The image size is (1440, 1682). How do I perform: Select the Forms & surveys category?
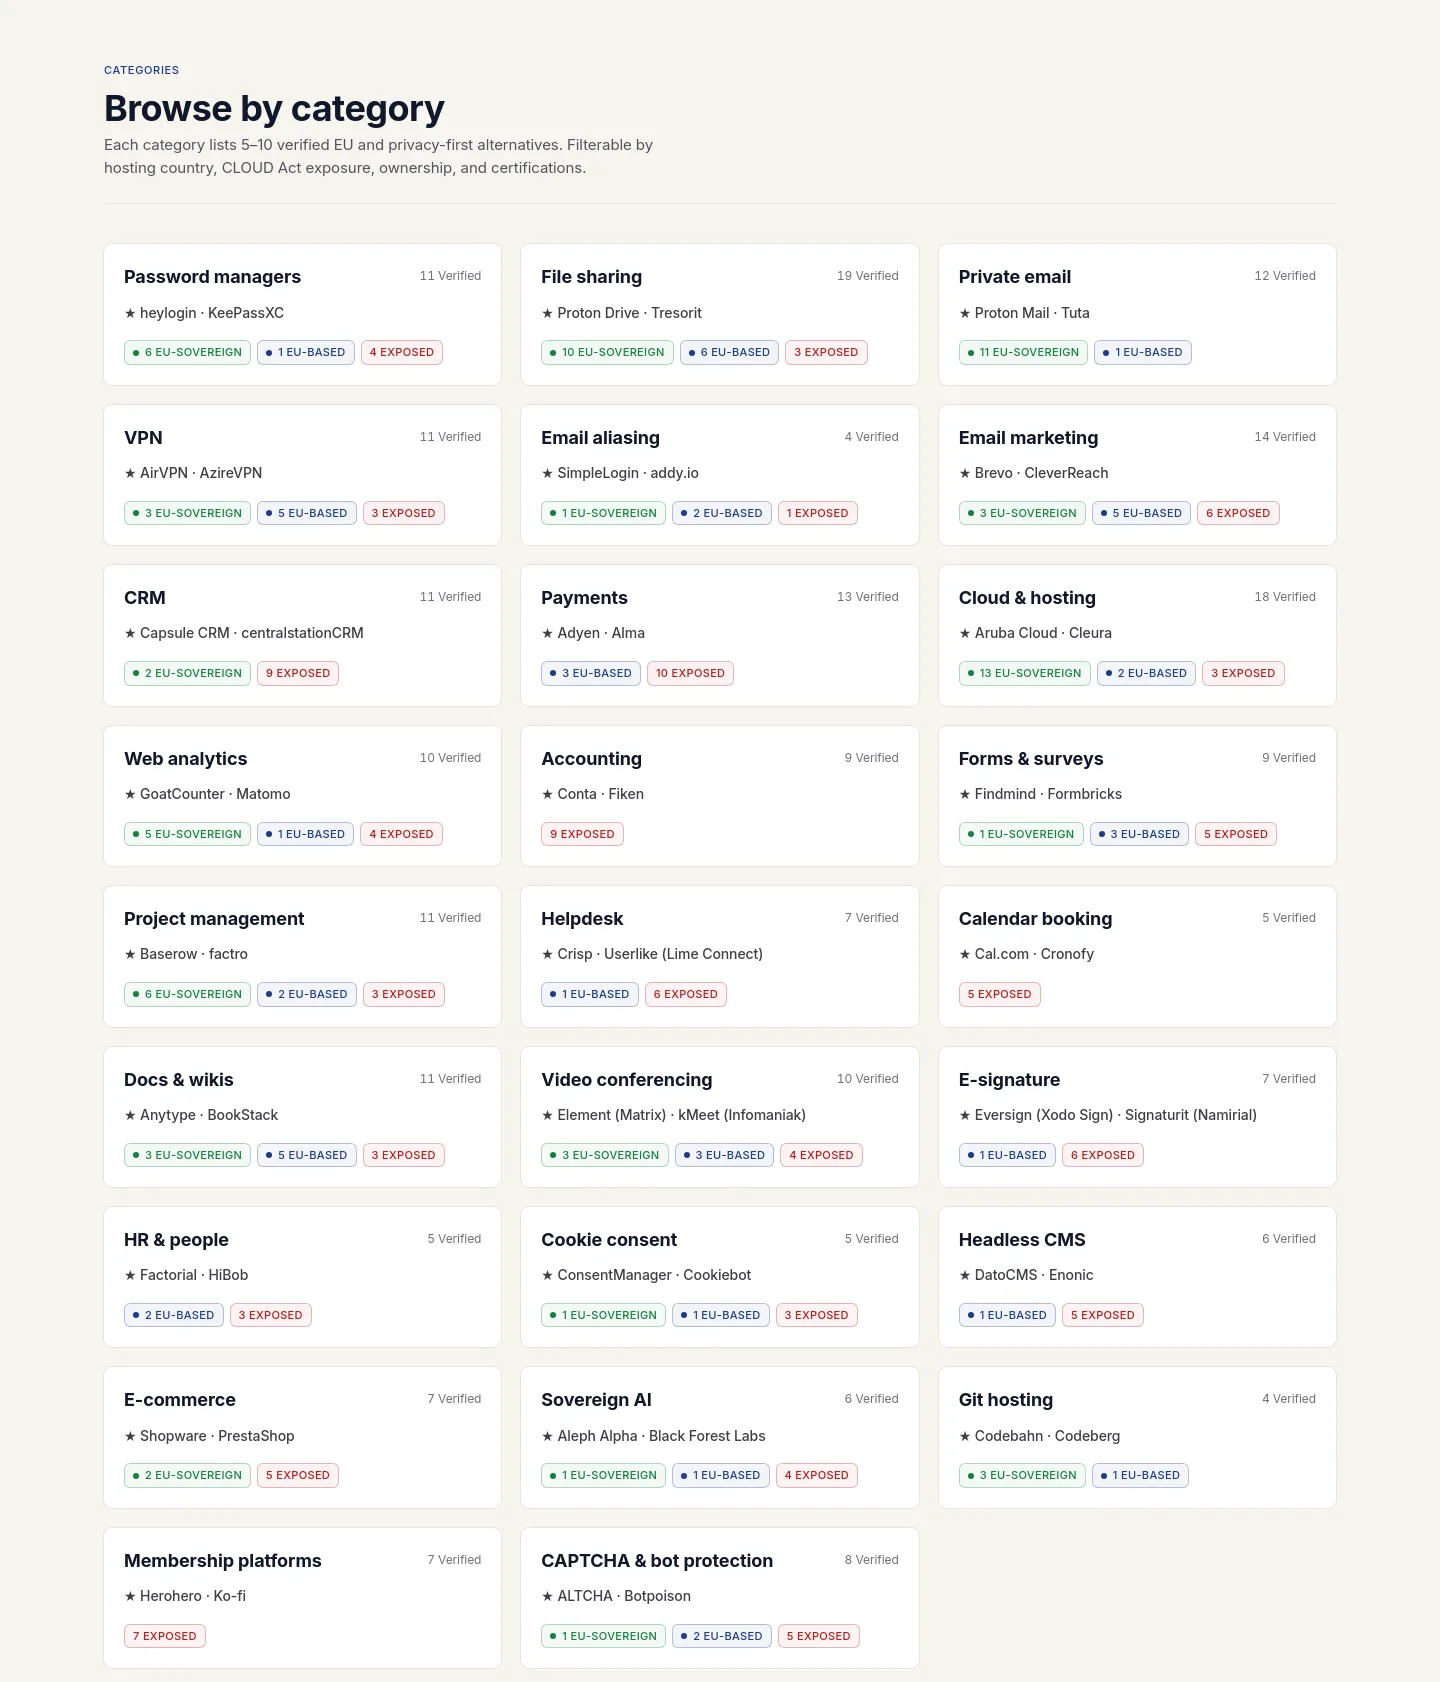pyautogui.click(x=1137, y=796)
